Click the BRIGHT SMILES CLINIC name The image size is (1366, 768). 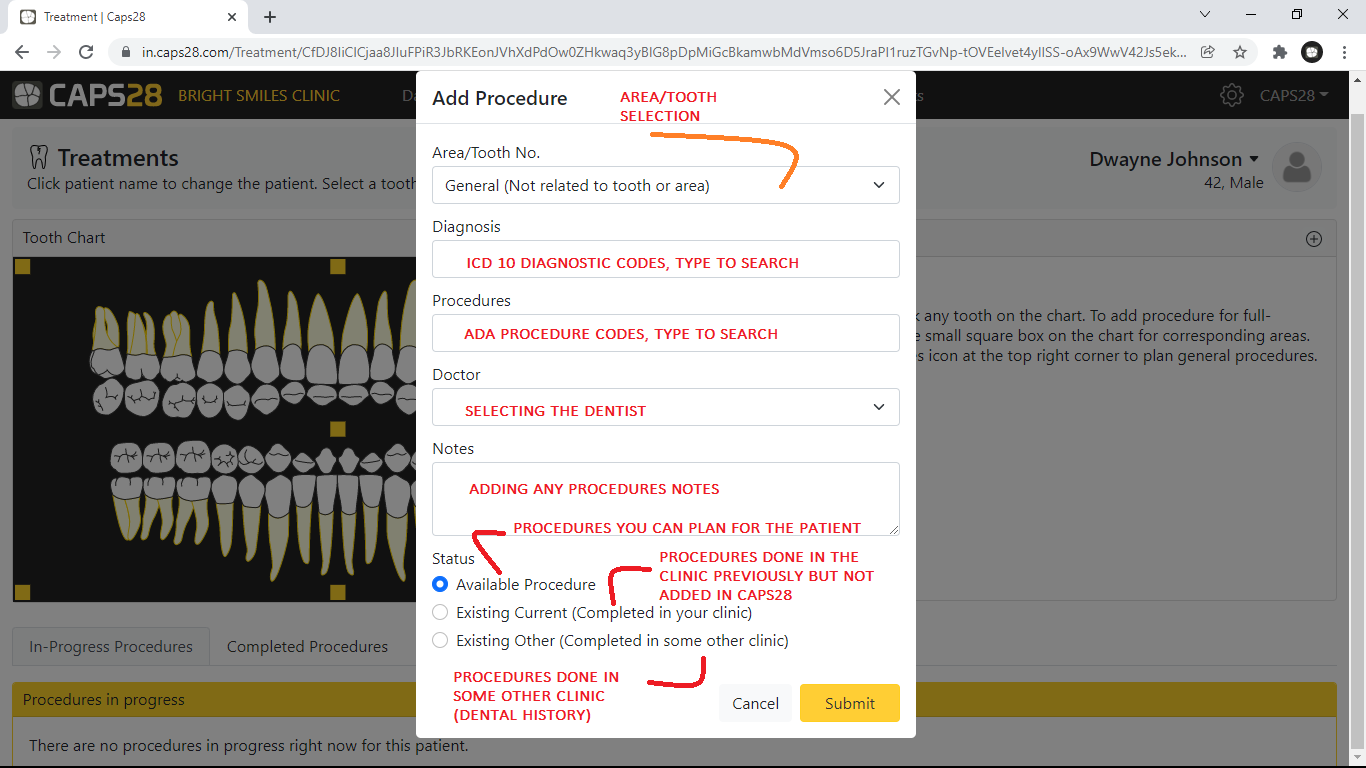(259, 95)
